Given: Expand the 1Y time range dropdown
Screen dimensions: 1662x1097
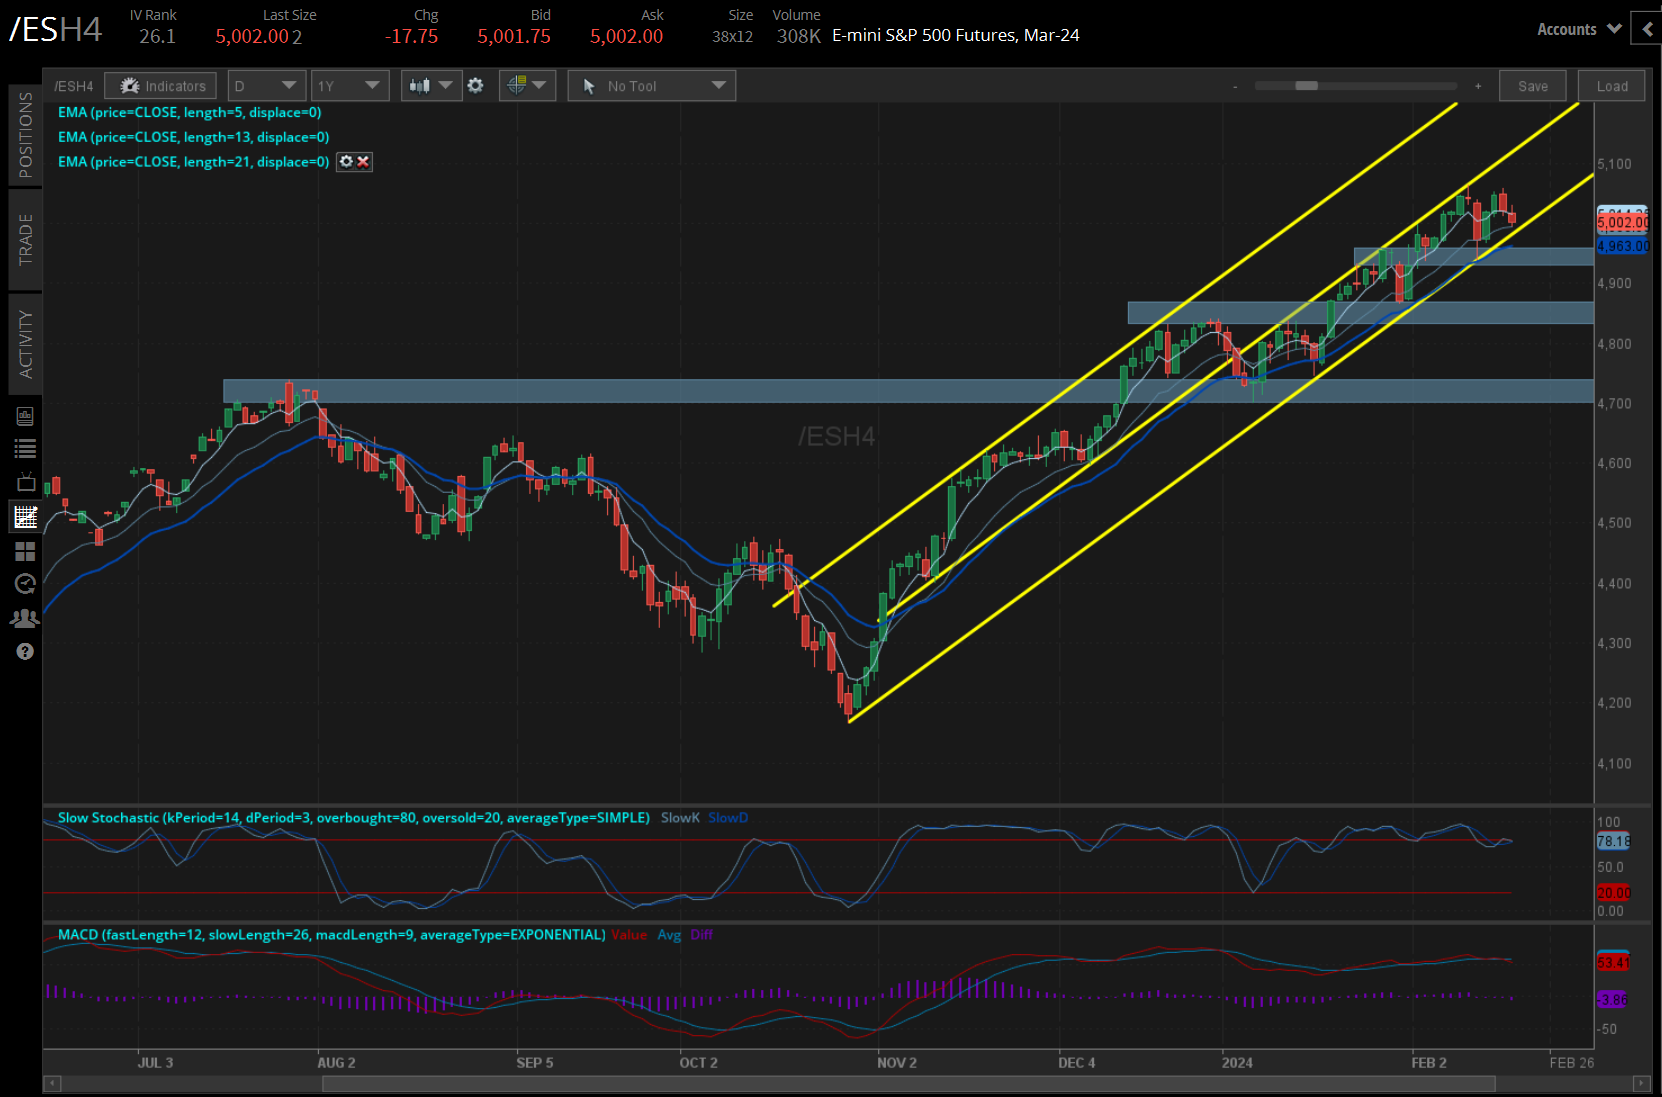Looking at the screenshot, I should (349, 86).
